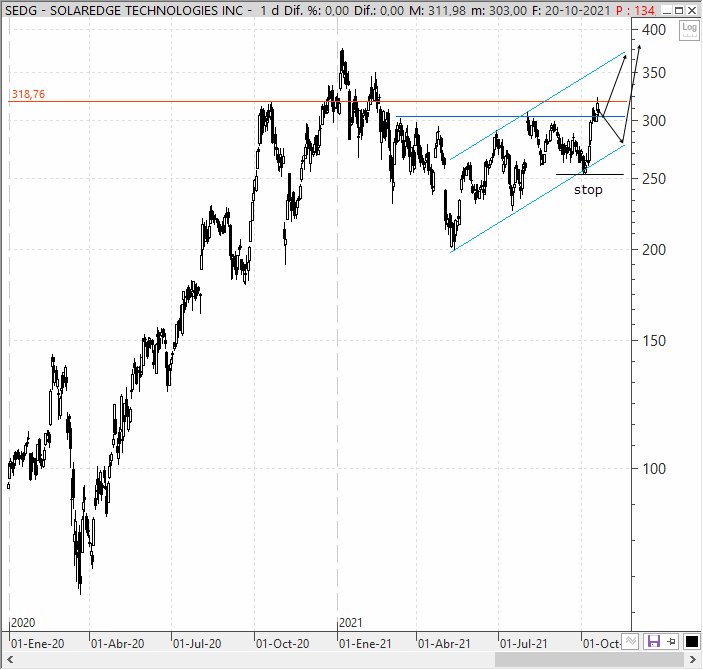The image size is (703, 670).
Task: Click the pin icon beside the diskette
Action: point(671,642)
